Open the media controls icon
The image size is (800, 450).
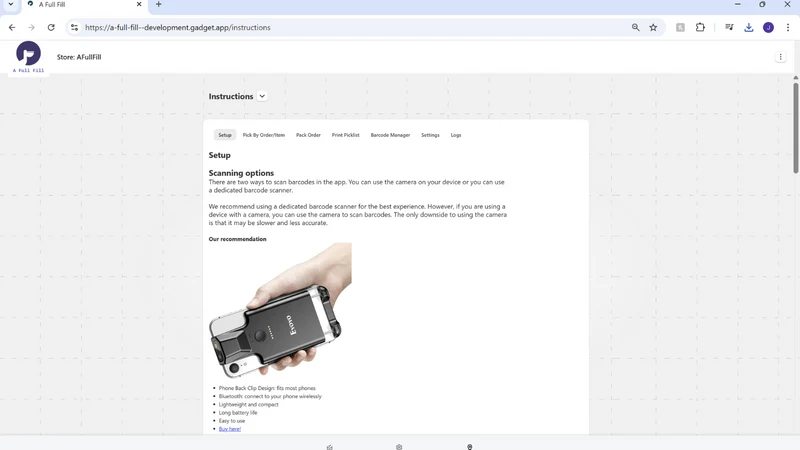tap(729, 28)
